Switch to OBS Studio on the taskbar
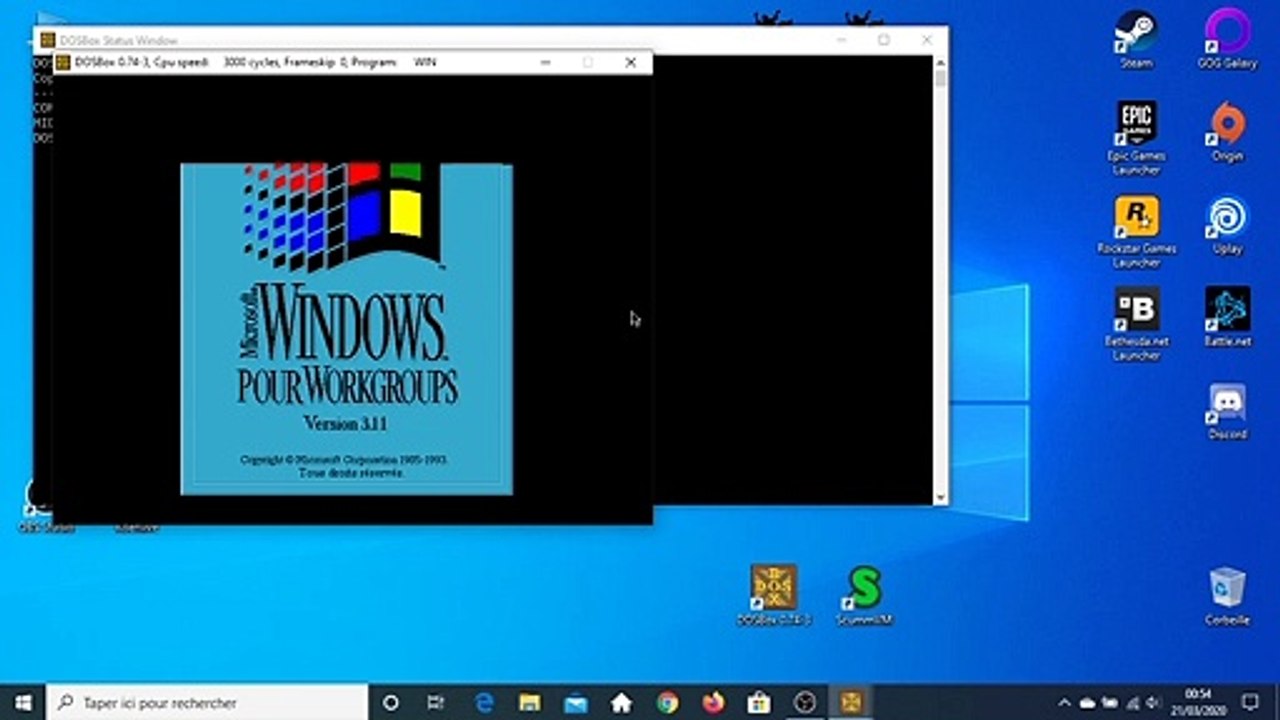 [x=805, y=702]
